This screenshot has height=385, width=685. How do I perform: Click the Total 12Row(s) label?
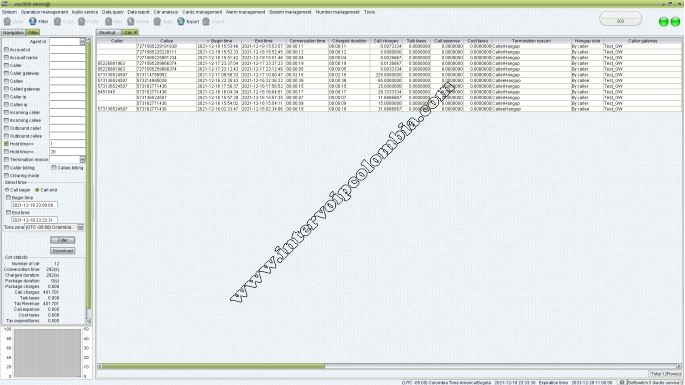coord(666,374)
